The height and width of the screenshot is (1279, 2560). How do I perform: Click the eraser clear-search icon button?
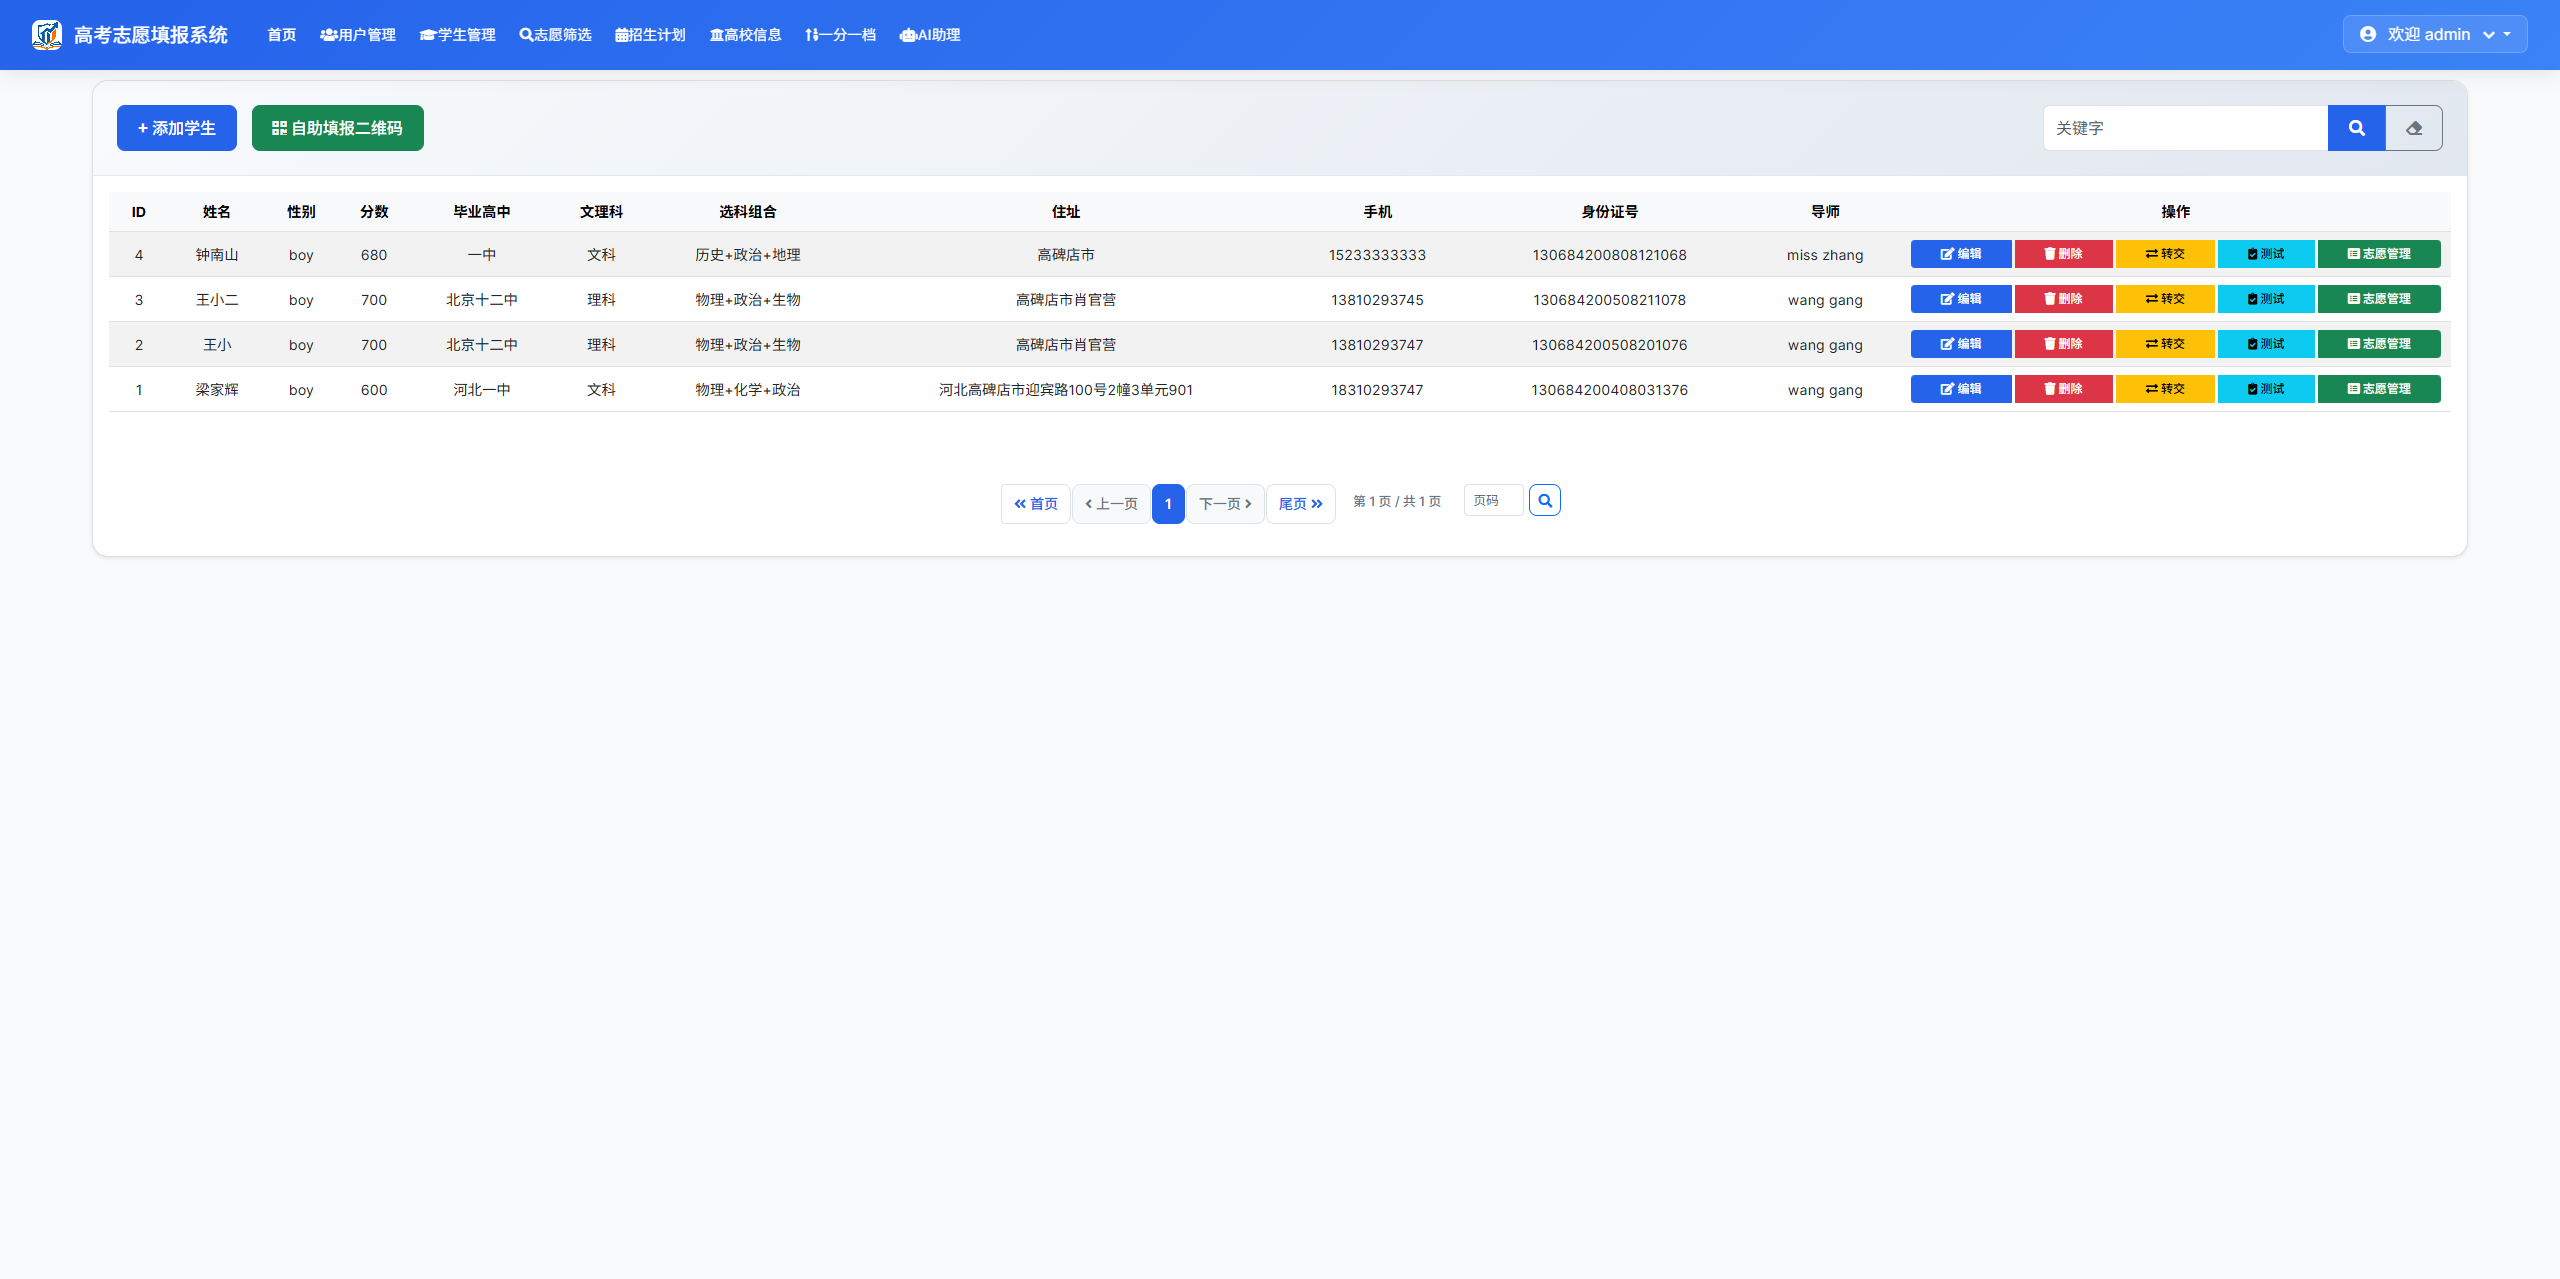[2414, 128]
